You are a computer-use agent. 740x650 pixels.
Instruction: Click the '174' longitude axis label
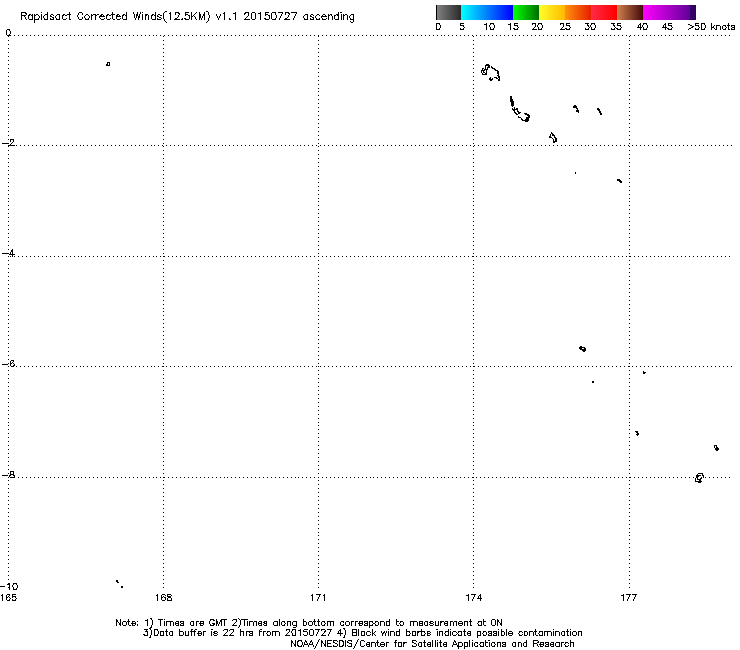point(473,598)
